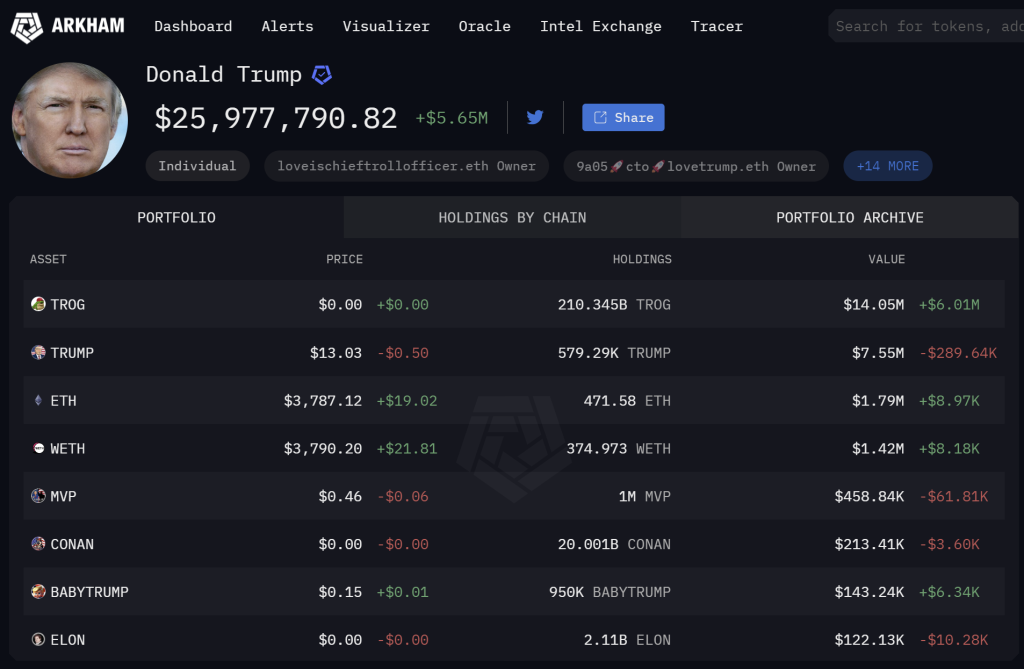Click the MVP globe icon
This screenshot has height=669, width=1024.
[x=38, y=496]
